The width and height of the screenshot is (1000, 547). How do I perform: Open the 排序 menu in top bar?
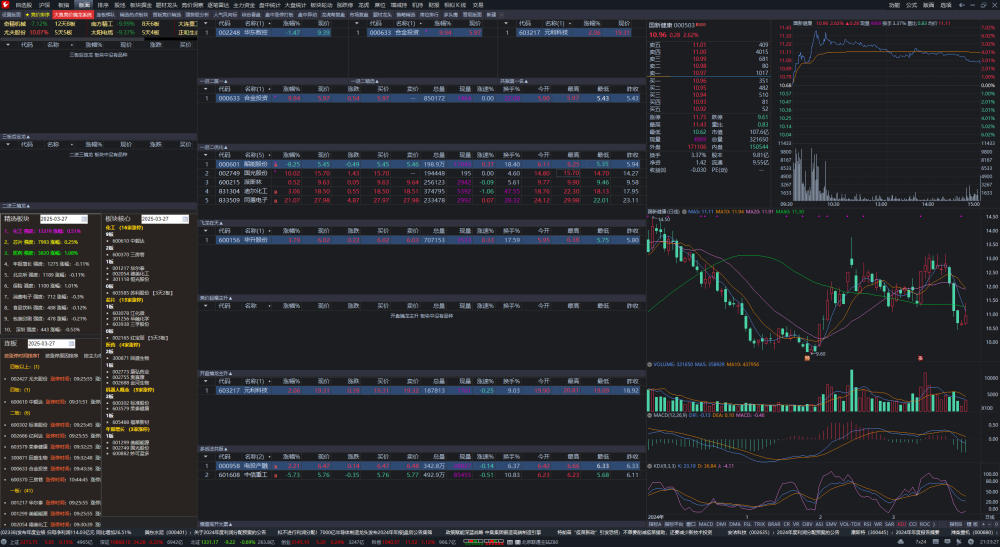[103, 4]
